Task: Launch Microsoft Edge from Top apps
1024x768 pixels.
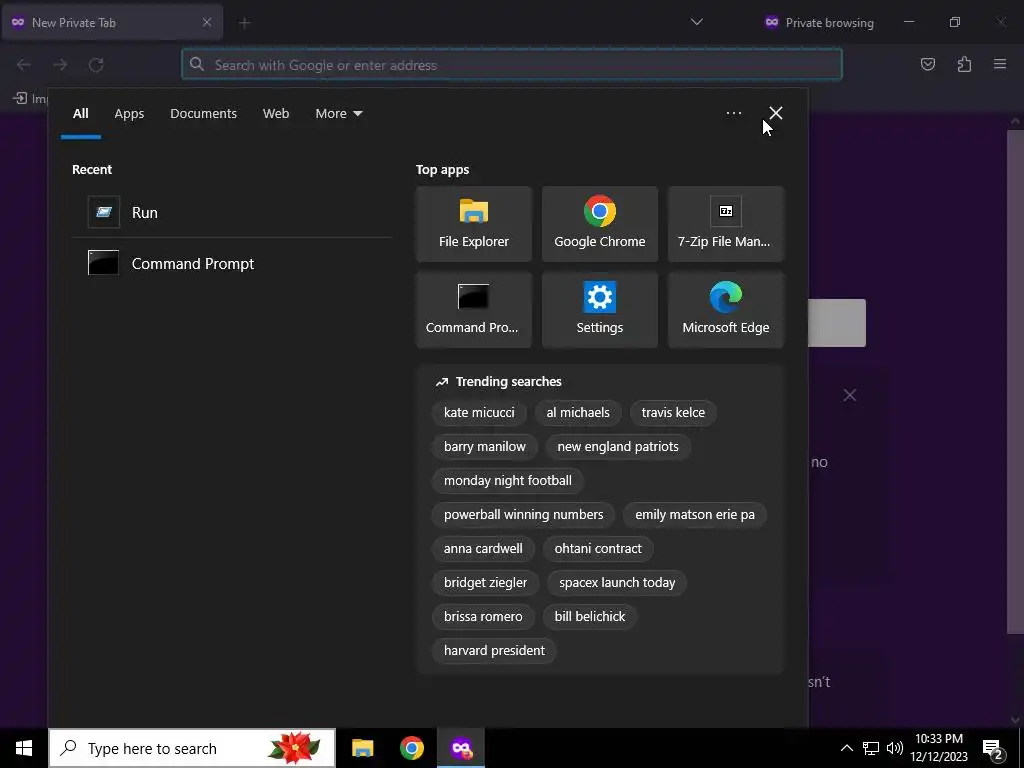Action: click(726, 310)
